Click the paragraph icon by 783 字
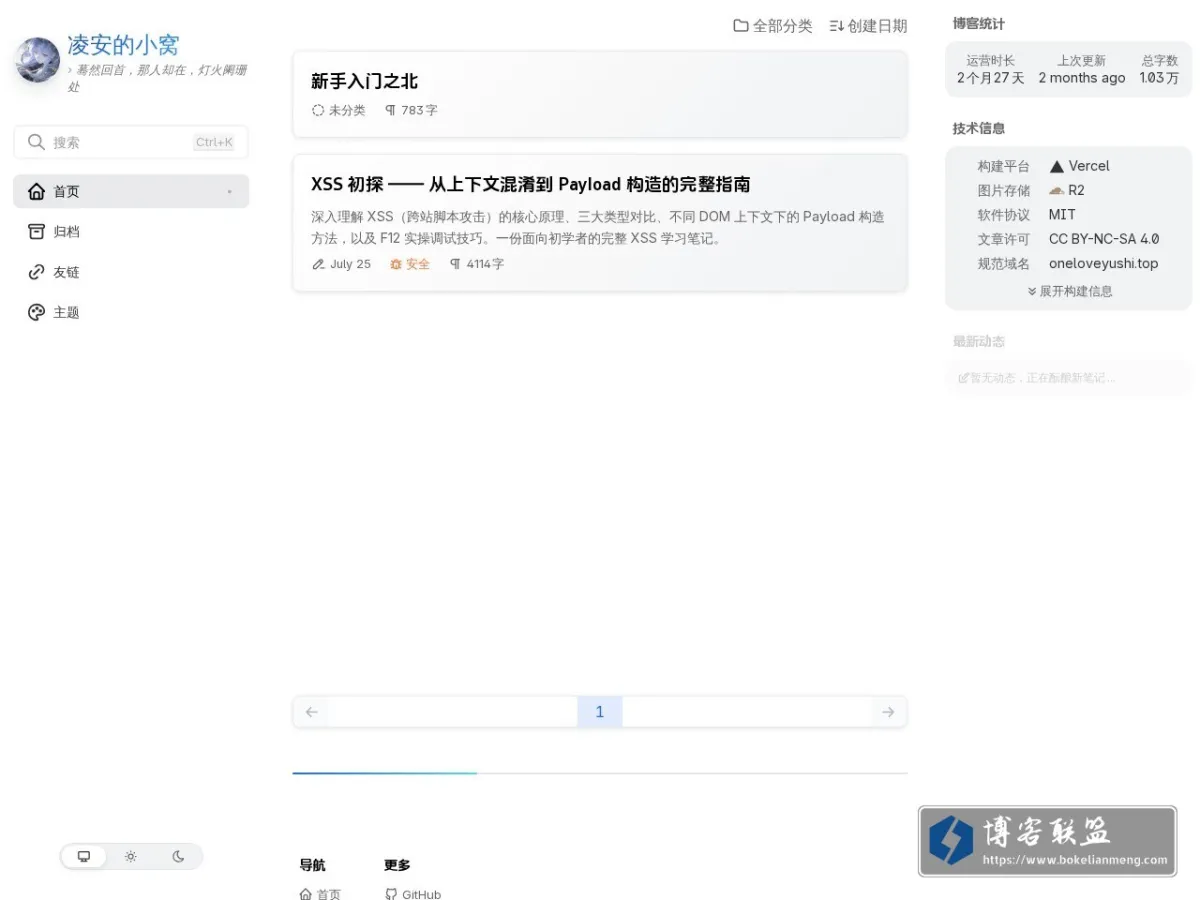The image size is (1200, 900). click(x=390, y=110)
